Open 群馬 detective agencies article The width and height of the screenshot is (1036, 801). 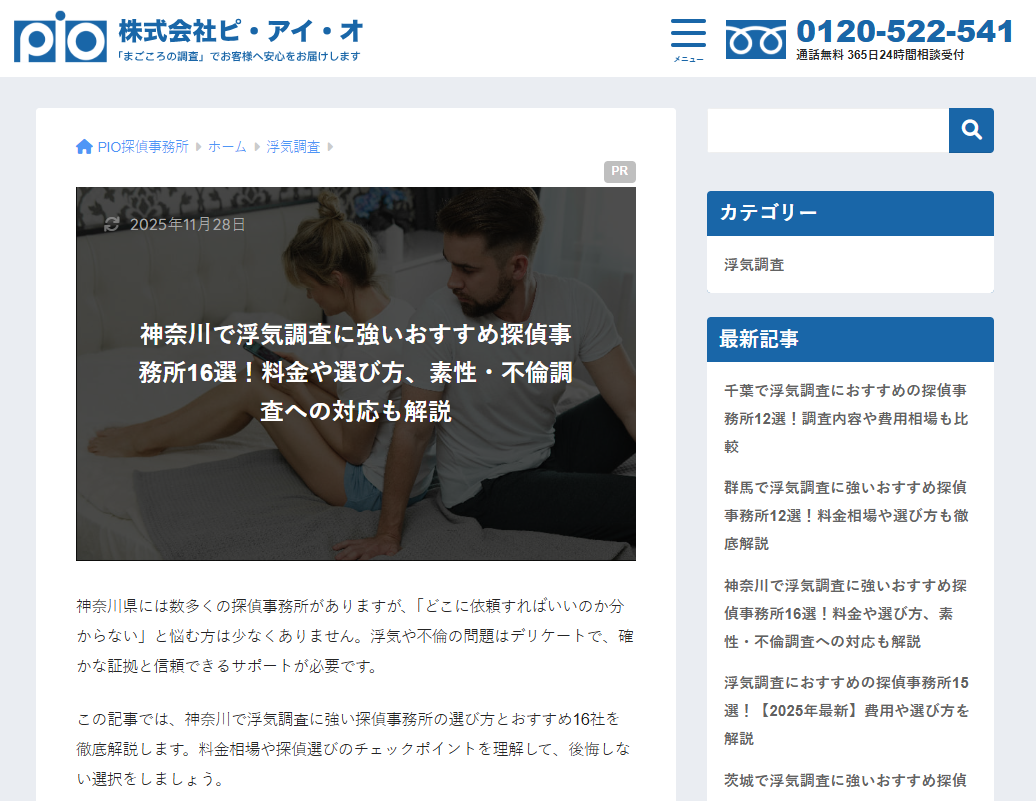click(x=845, y=516)
